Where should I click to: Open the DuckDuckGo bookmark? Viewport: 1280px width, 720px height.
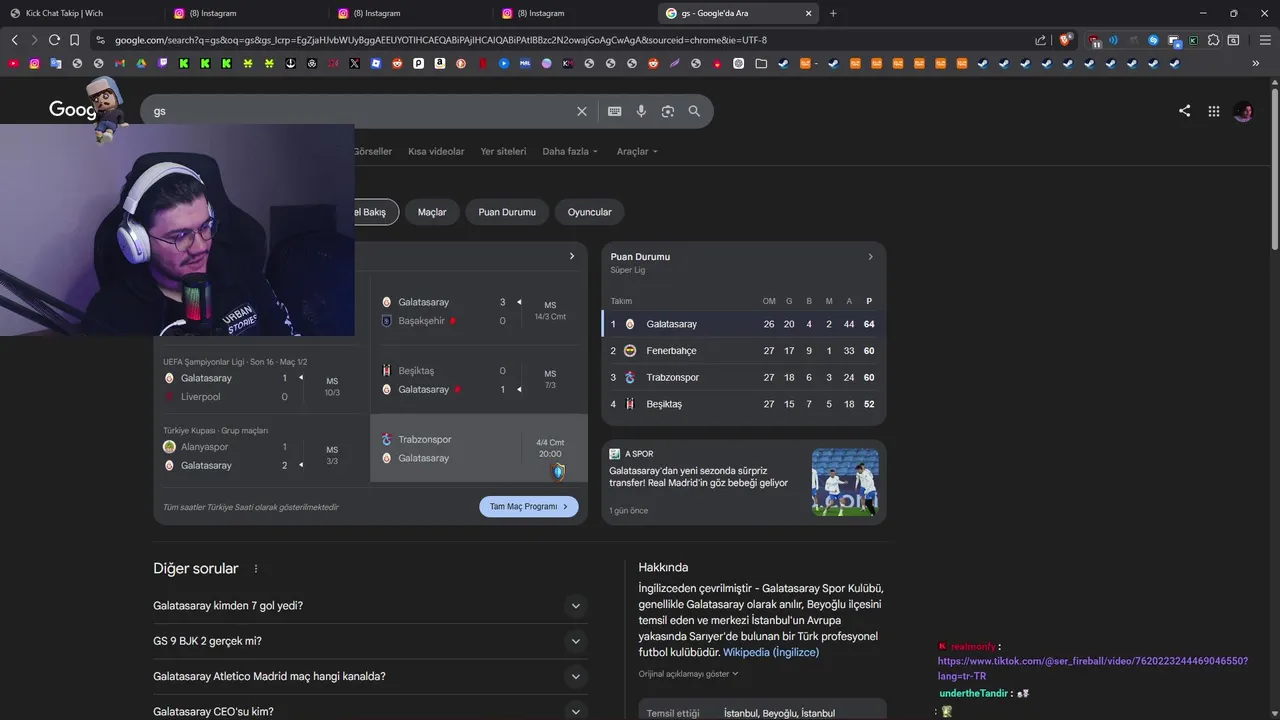pyautogui.click(x=461, y=63)
